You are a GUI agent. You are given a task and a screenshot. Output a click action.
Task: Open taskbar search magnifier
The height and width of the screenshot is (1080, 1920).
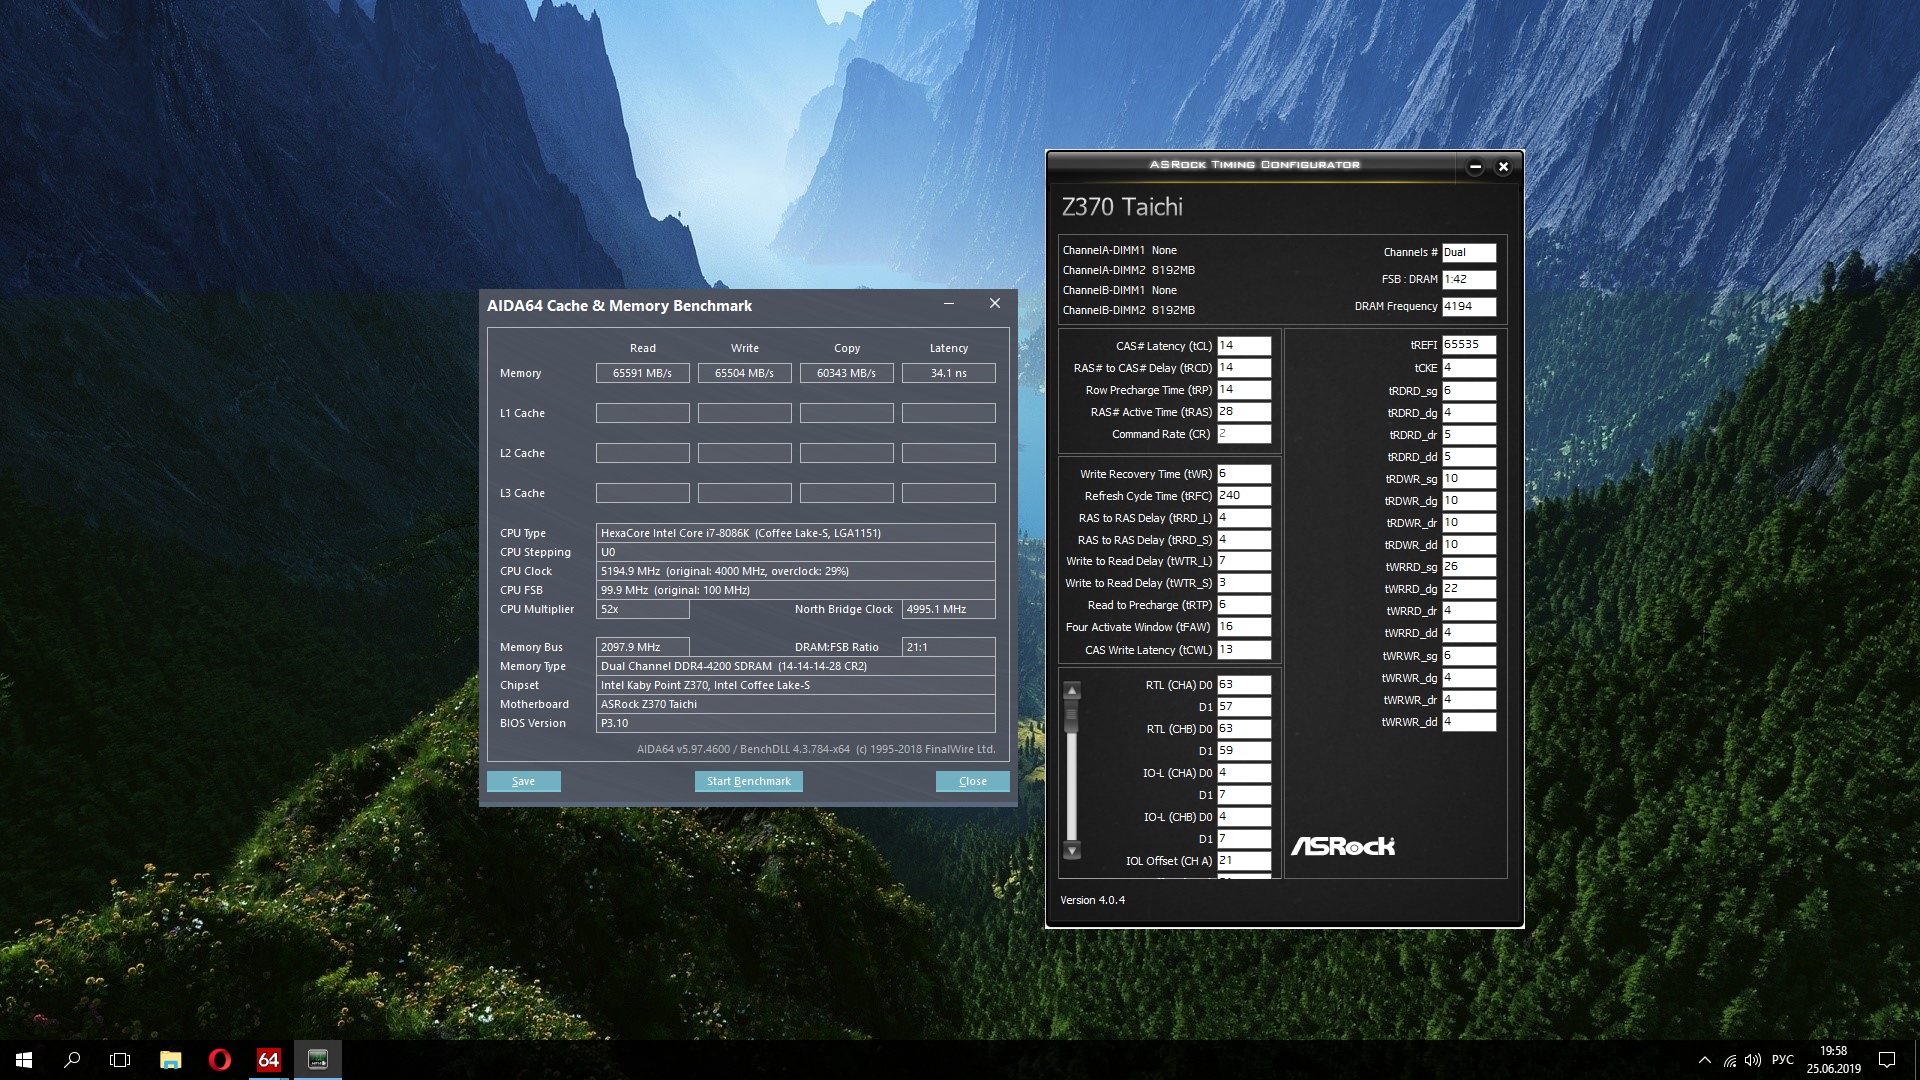[x=72, y=1060]
